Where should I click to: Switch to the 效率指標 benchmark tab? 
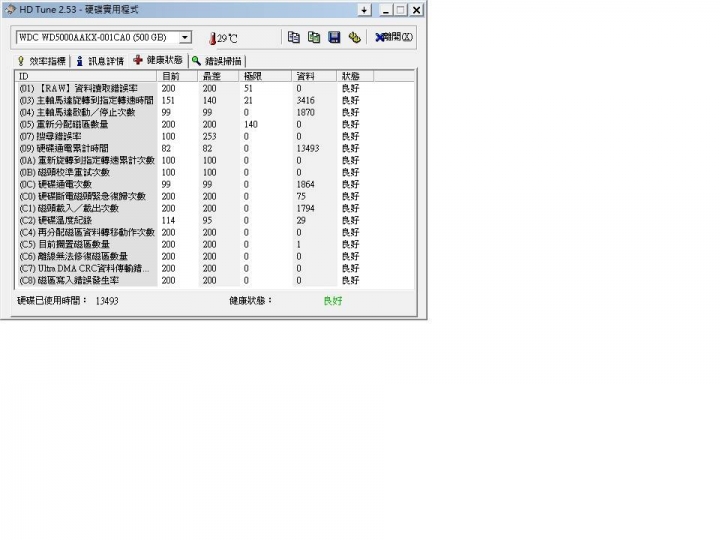click(42, 61)
